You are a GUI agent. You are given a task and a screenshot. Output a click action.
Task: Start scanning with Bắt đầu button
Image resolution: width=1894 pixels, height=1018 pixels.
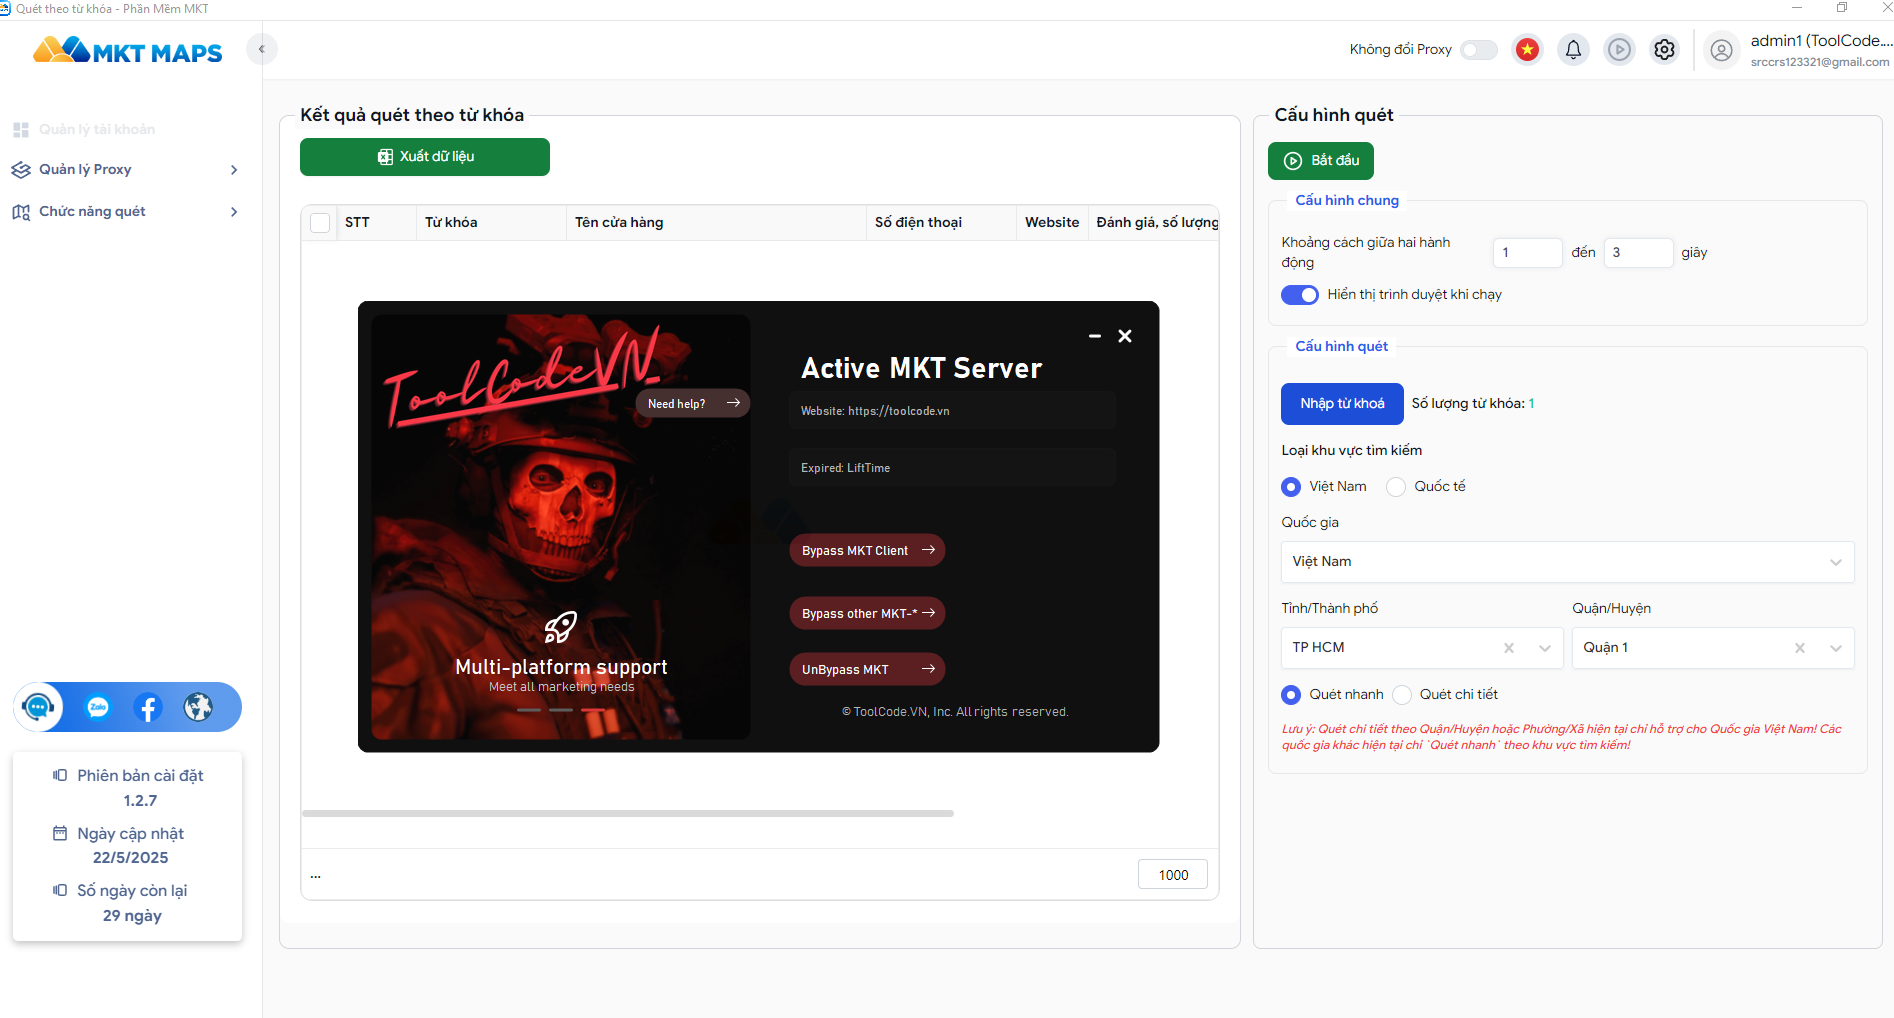[1321, 161]
